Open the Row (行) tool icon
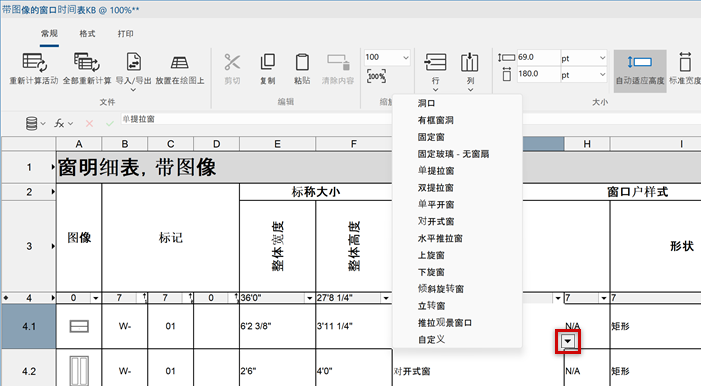The height and width of the screenshot is (386, 701). (x=435, y=62)
